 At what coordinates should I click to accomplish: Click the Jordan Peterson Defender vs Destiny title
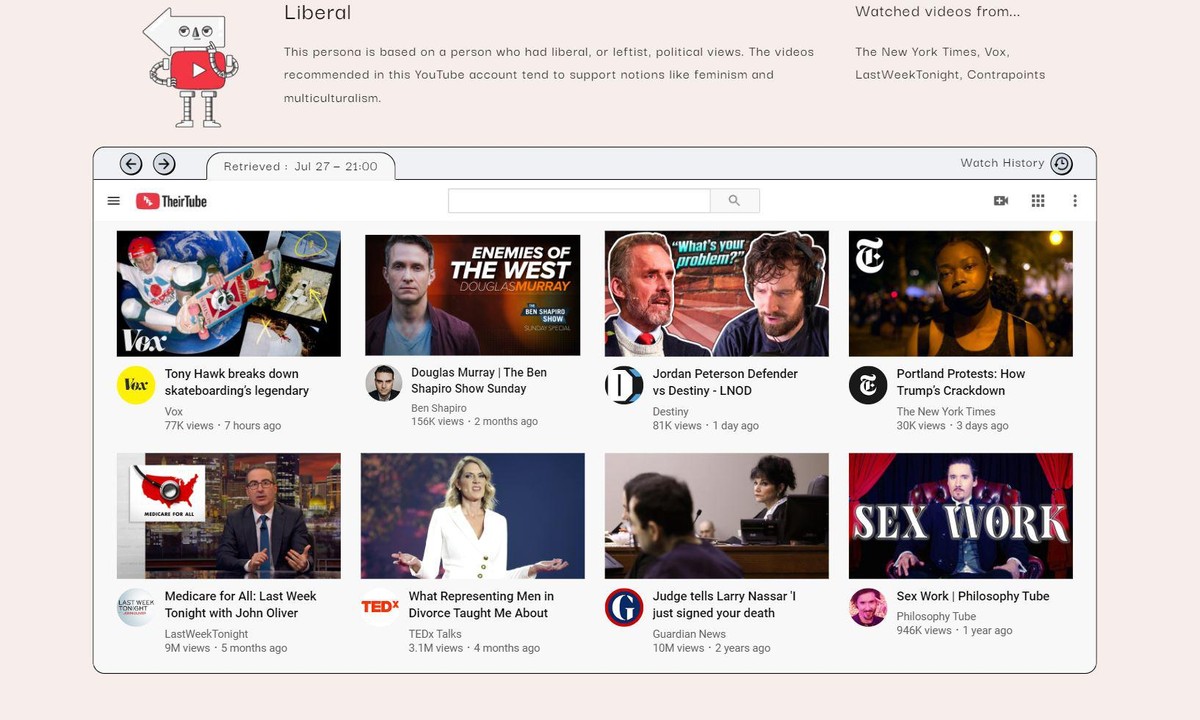point(725,382)
